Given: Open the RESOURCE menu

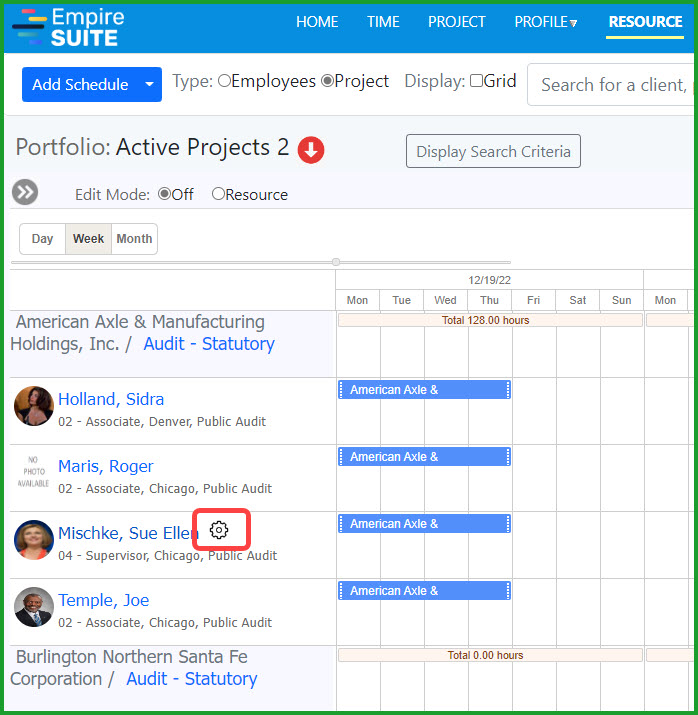Looking at the screenshot, I should pos(645,22).
